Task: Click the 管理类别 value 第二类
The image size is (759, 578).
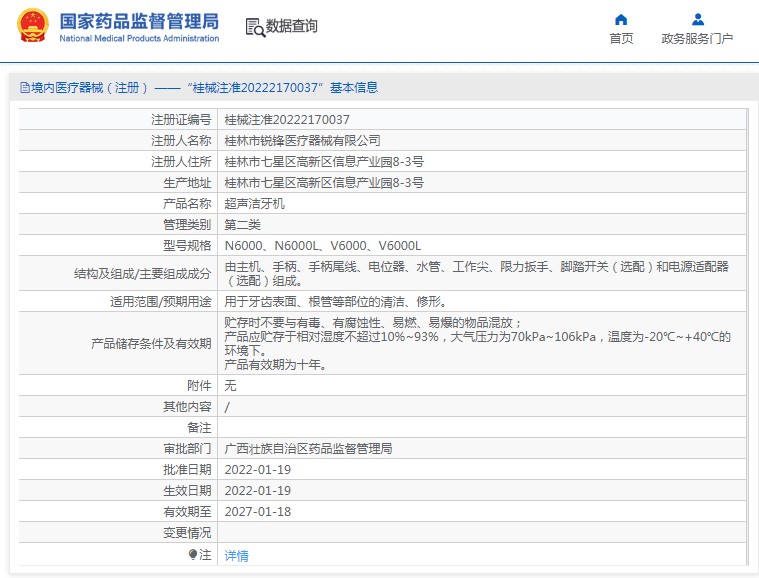Action: 242,224
